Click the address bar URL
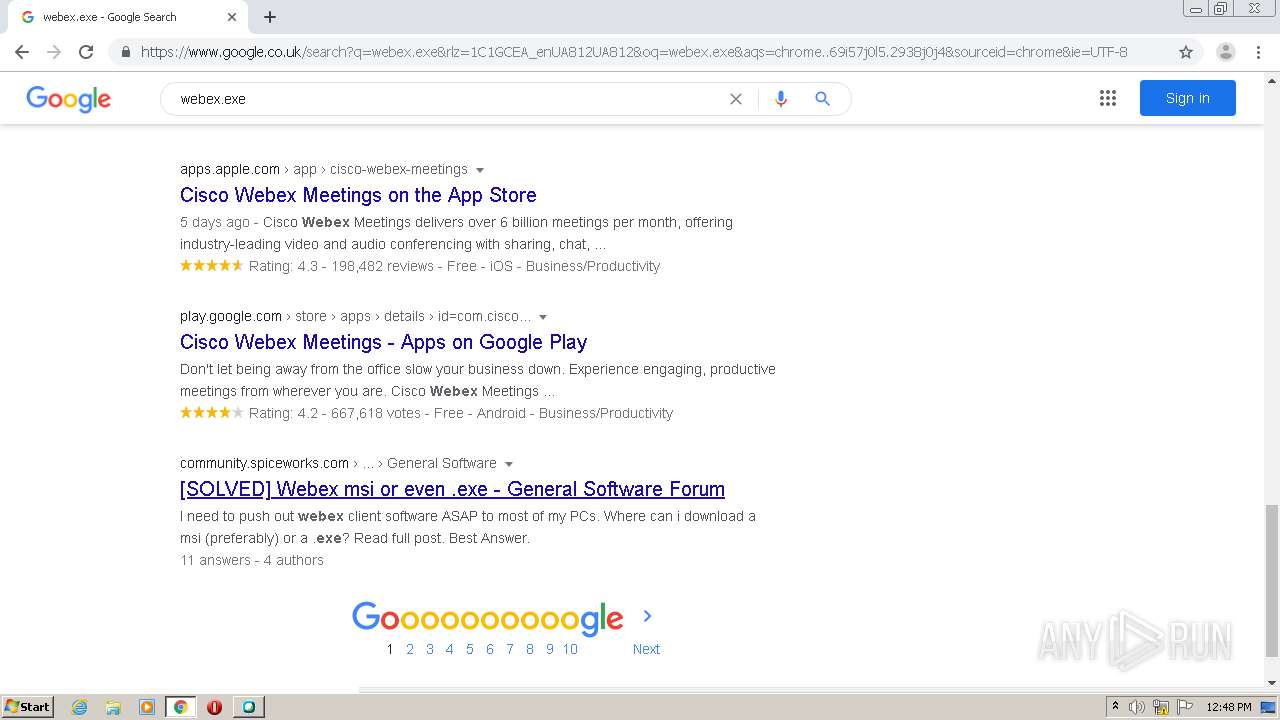The image size is (1280, 720). [x=634, y=52]
